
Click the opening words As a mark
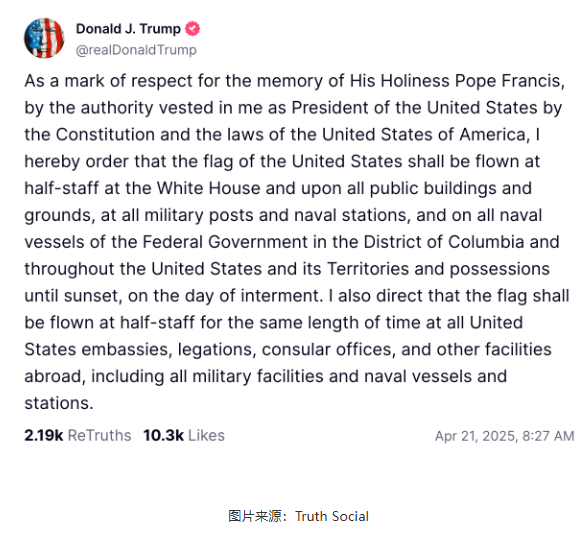coord(64,81)
